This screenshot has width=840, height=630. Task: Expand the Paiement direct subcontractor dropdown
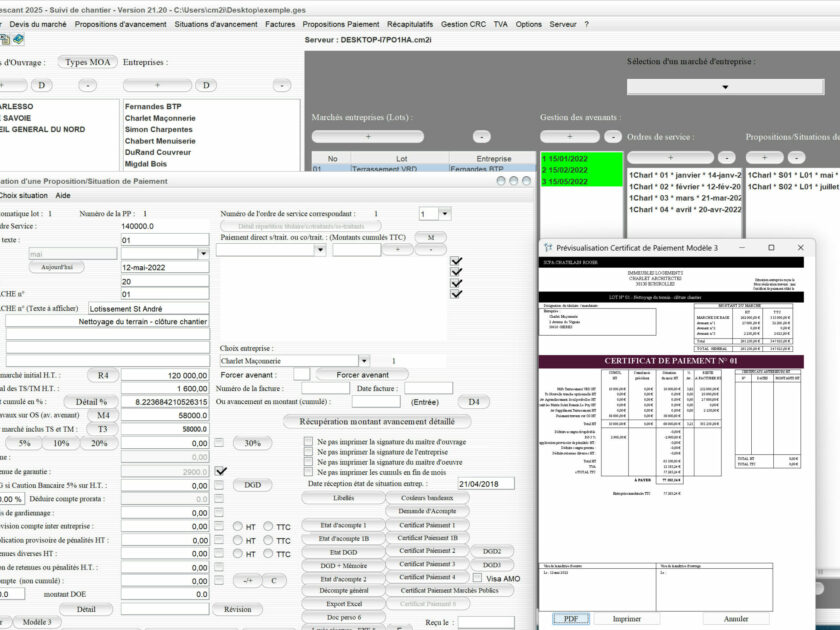point(320,250)
